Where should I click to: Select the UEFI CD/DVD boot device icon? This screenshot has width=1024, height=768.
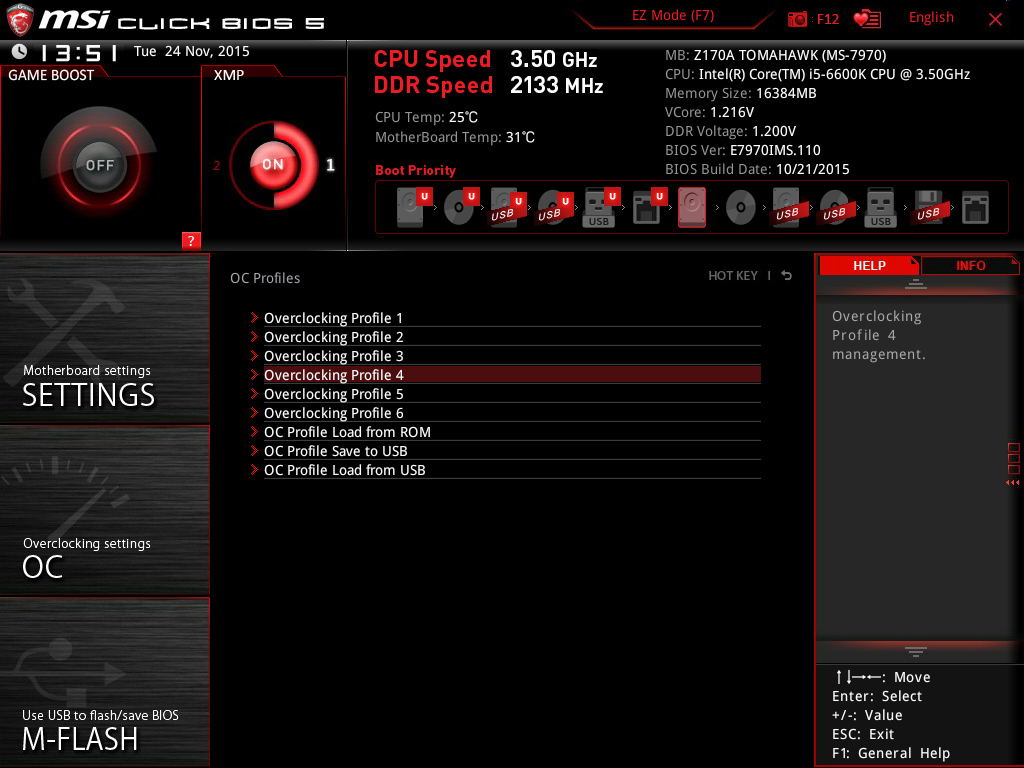click(460, 207)
